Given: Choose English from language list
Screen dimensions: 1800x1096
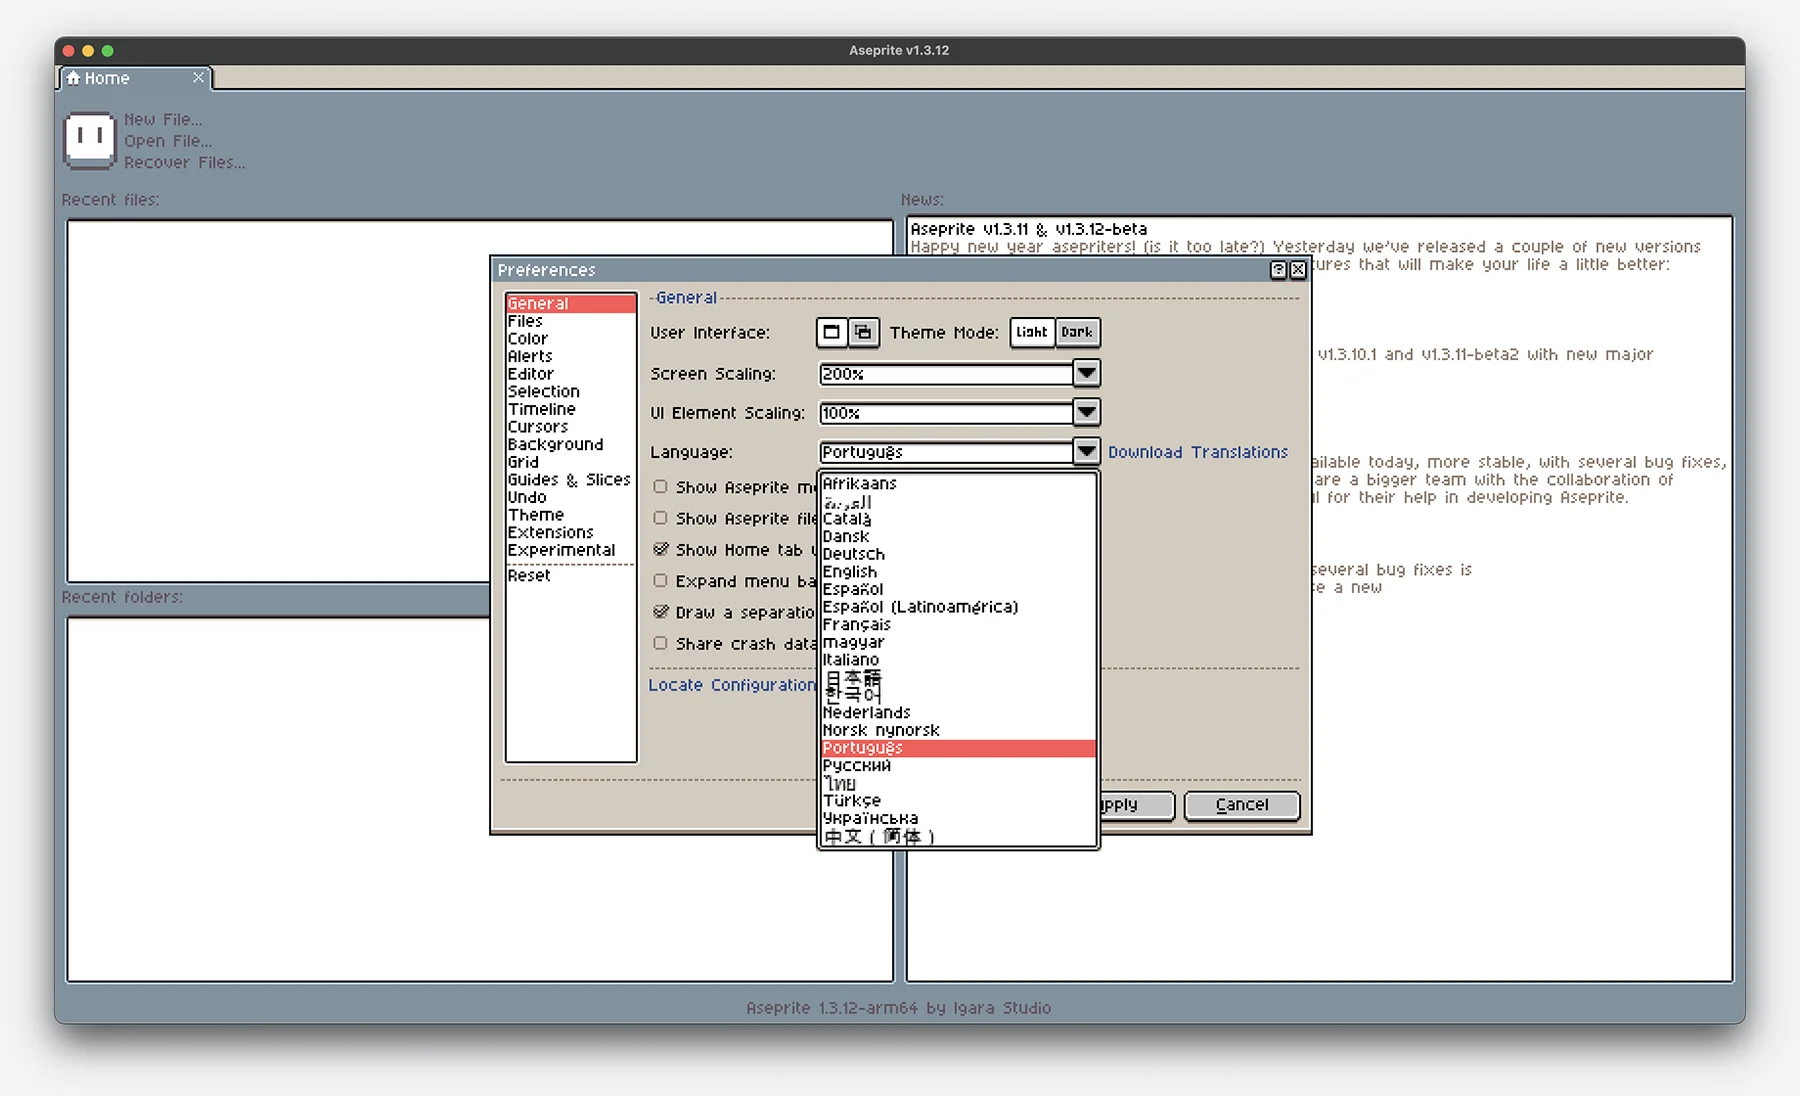Looking at the screenshot, I should click(x=958, y=572).
